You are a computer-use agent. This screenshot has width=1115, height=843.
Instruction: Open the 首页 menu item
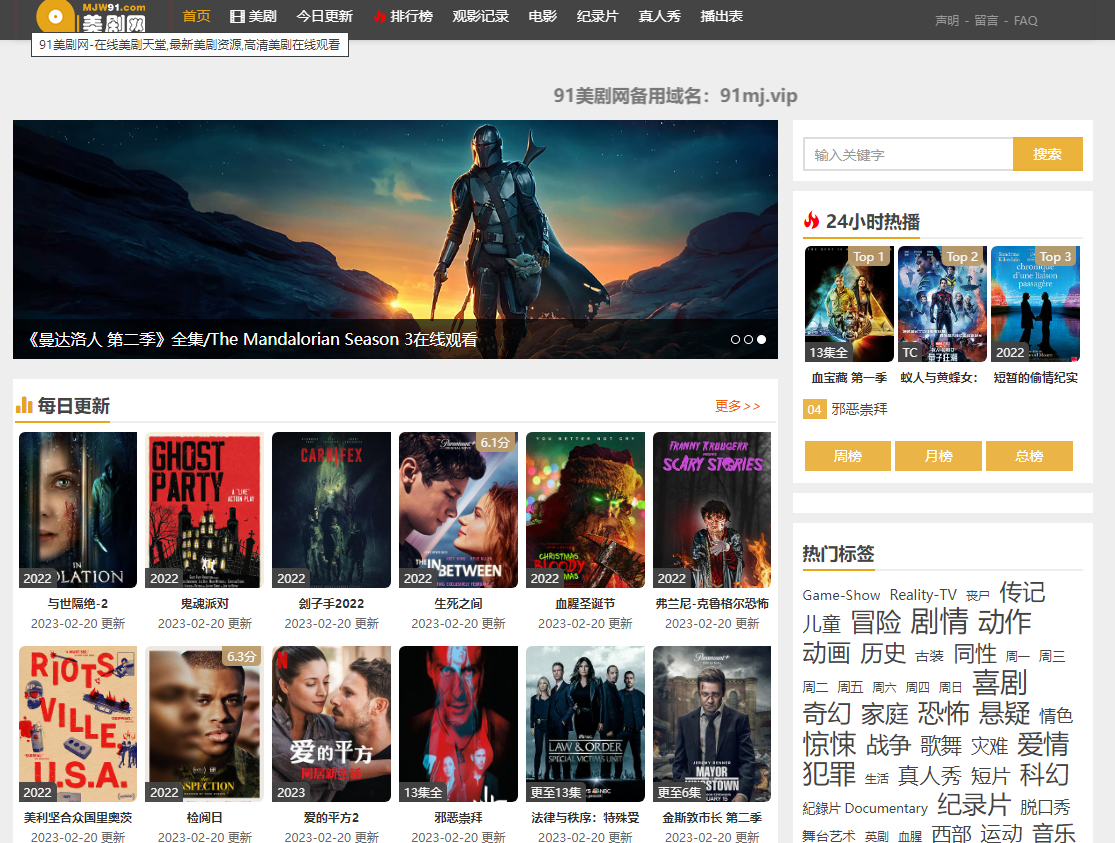(196, 16)
